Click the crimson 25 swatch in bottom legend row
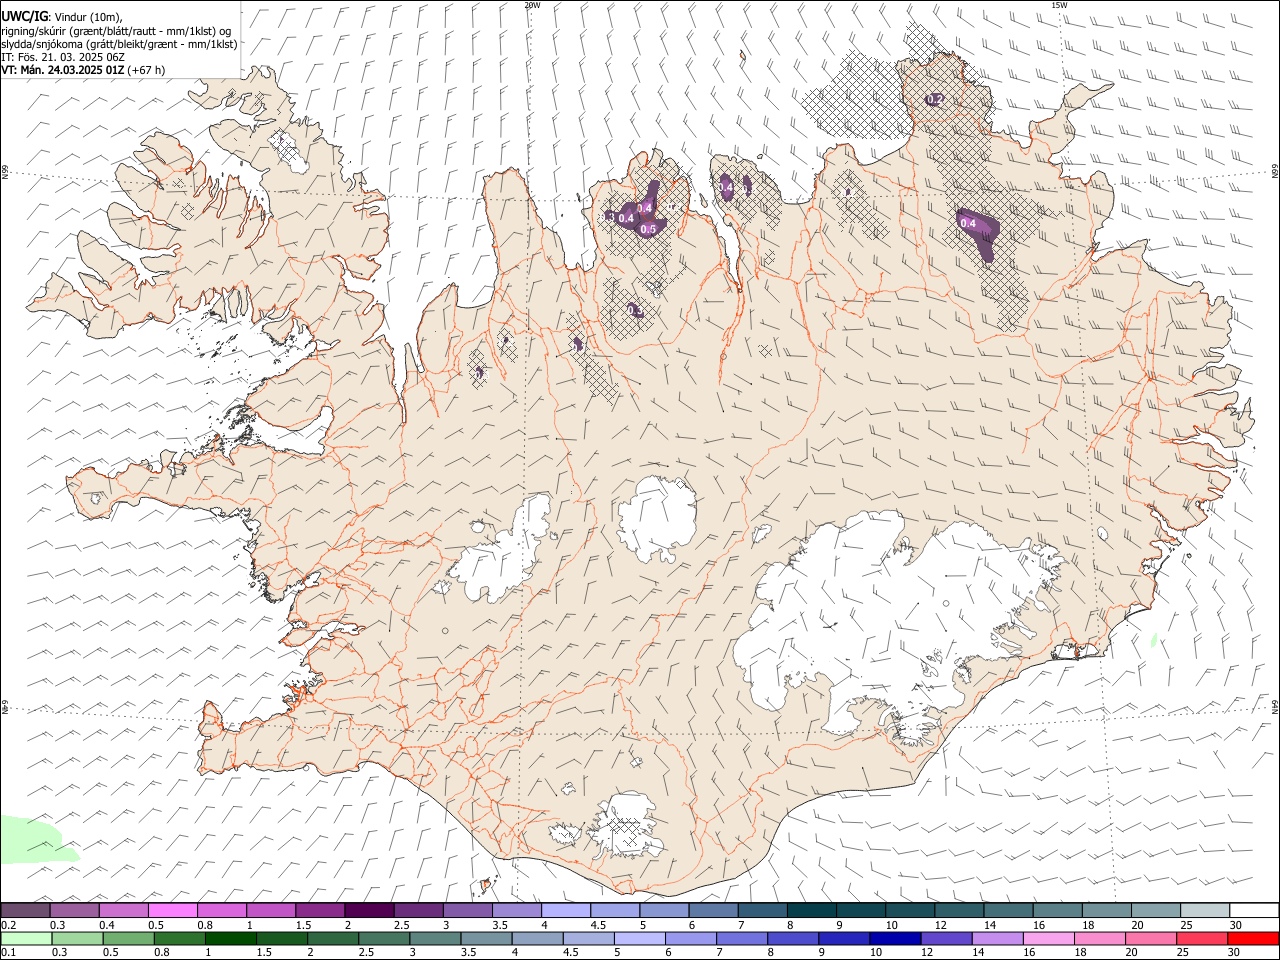 tap(1201, 939)
